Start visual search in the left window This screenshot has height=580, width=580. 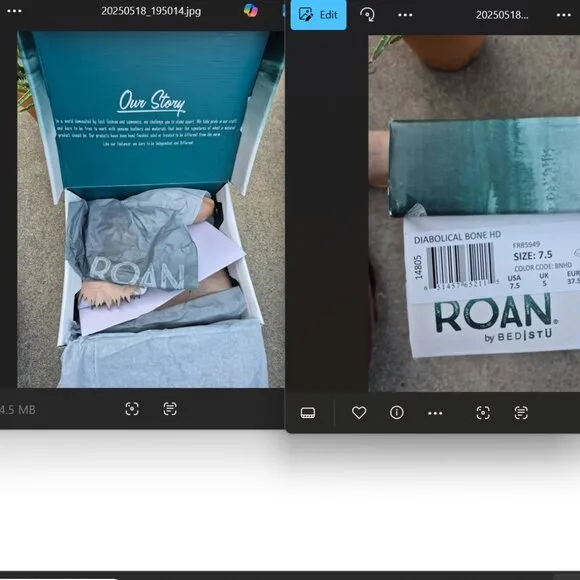click(132, 409)
